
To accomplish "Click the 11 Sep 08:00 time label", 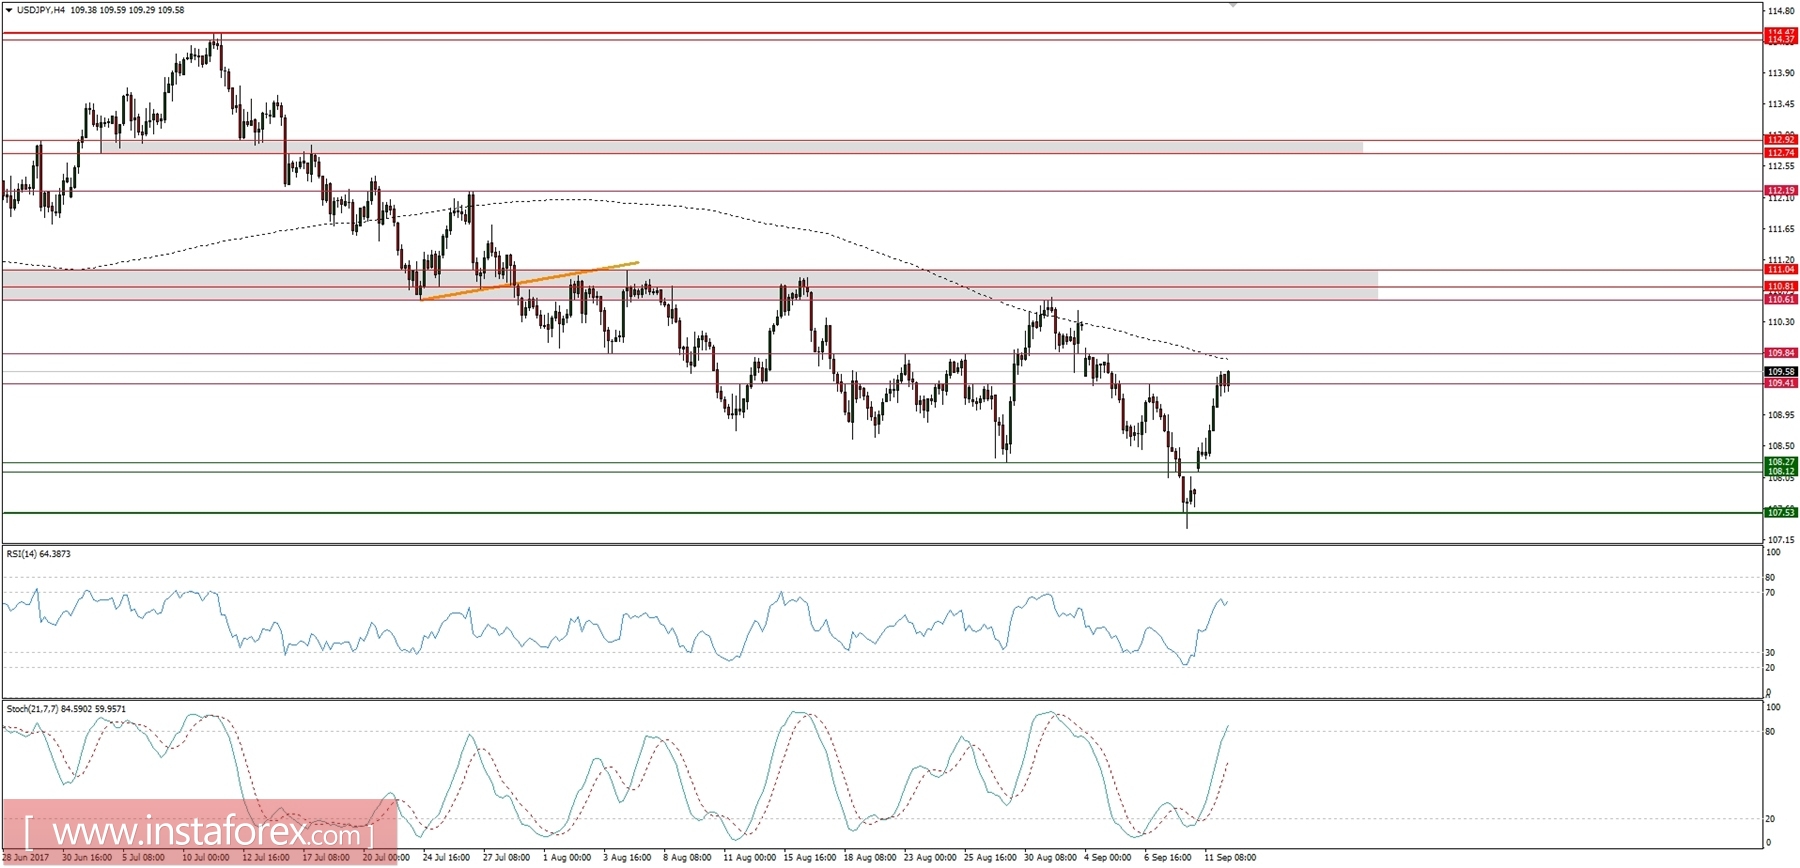I will [1230, 857].
